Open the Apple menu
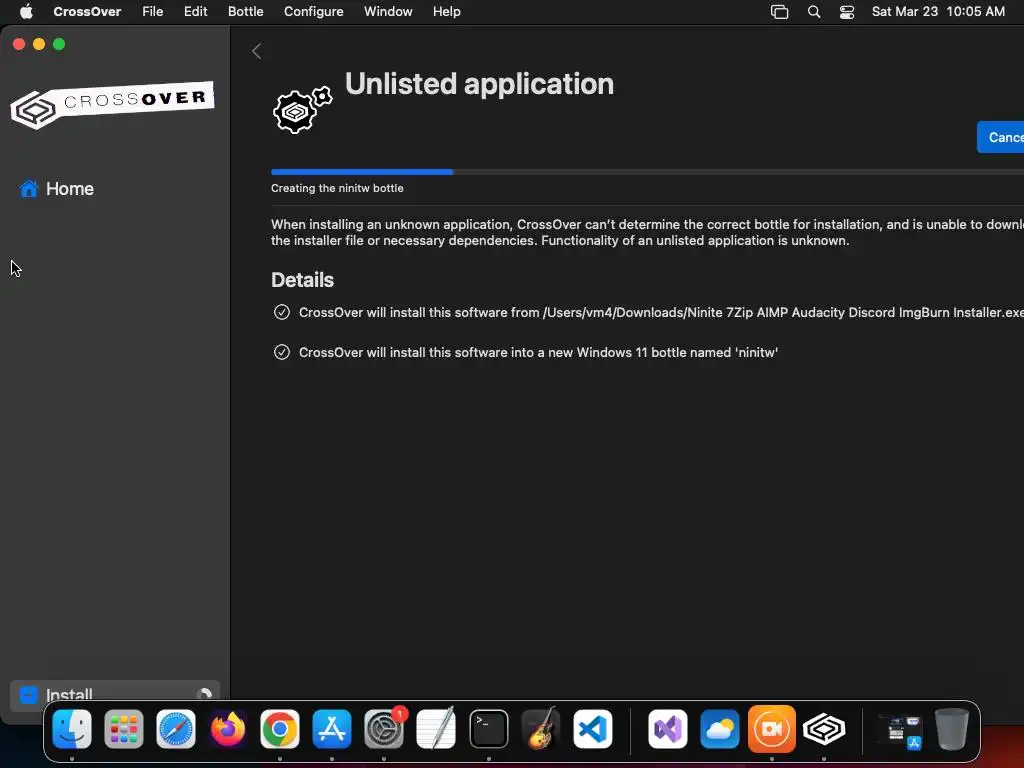This screenshot has height=768, width=1024. [26, 11]
